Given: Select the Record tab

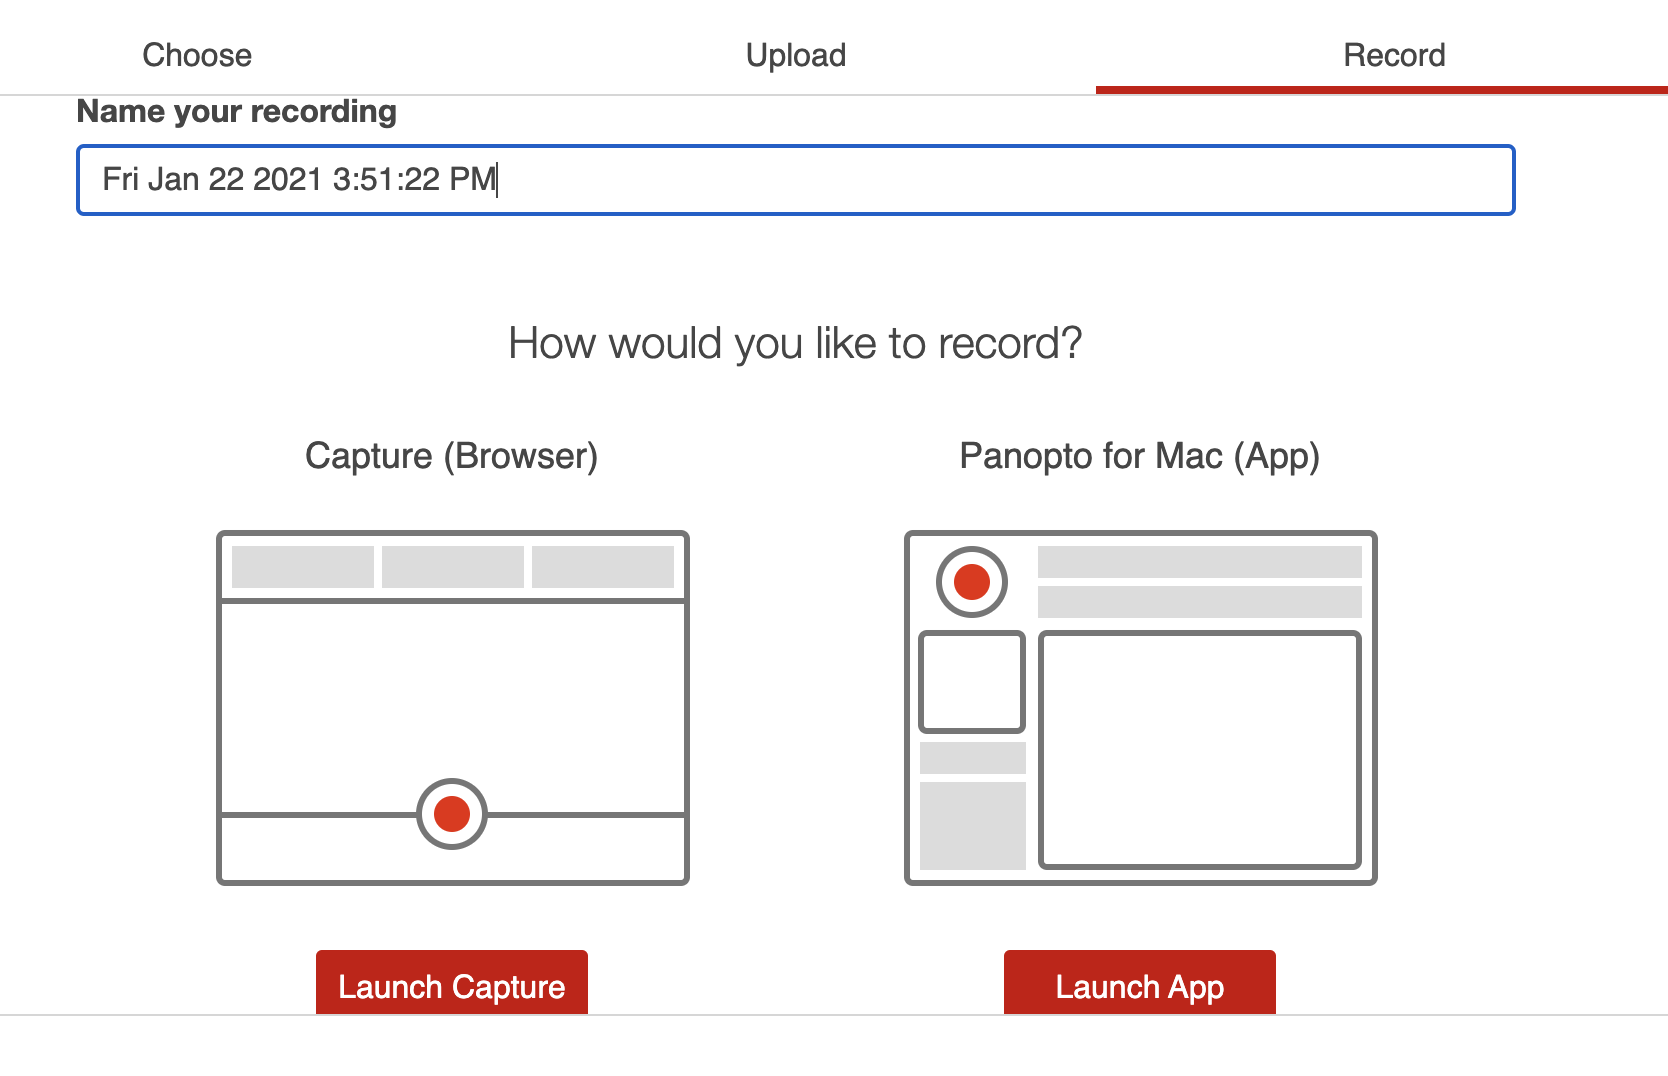Looking at the screenshot, I should (x=1394, y=55).
